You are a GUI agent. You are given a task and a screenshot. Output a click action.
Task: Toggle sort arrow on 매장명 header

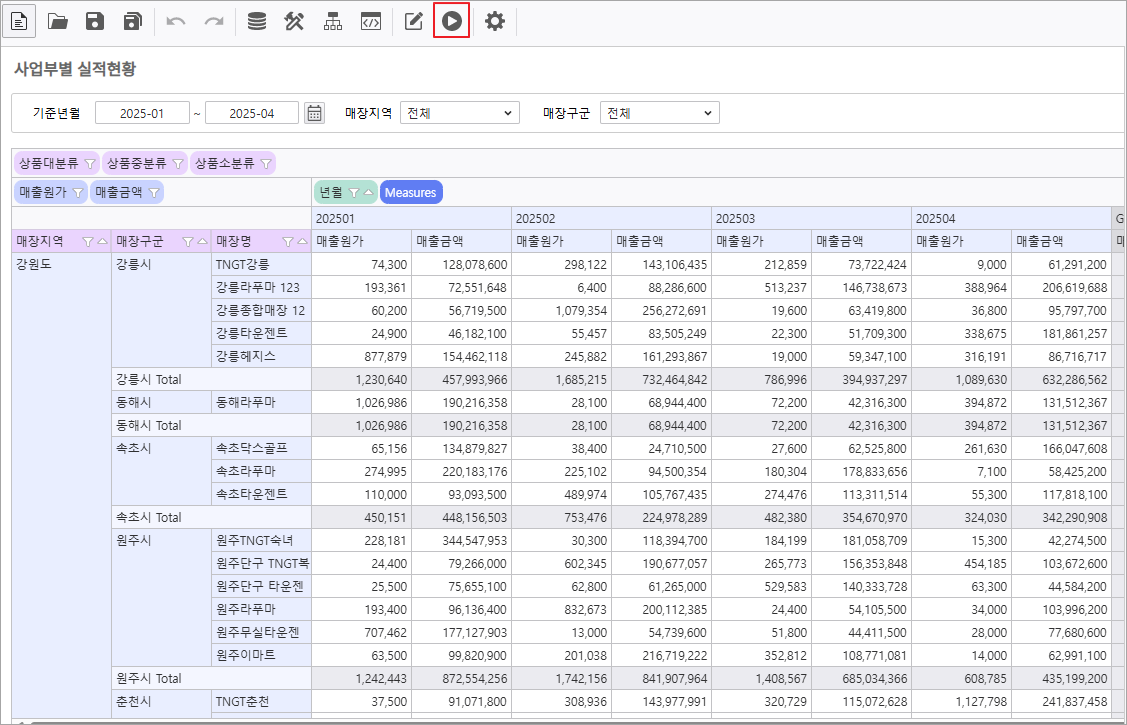(x=302, y=241)
